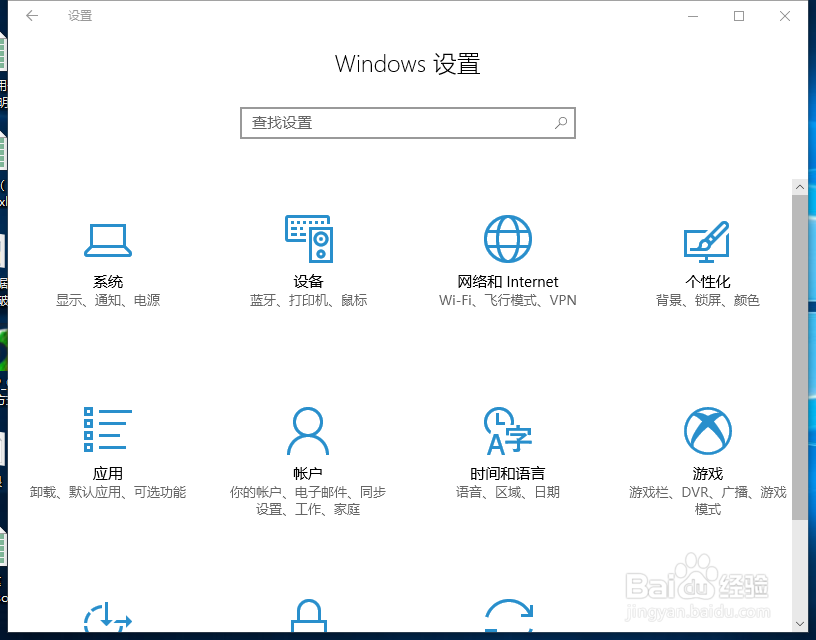Open the Time and Language (时间和语言) icon
This screenshot has height=640, width=816.
(x=508, y=431)
